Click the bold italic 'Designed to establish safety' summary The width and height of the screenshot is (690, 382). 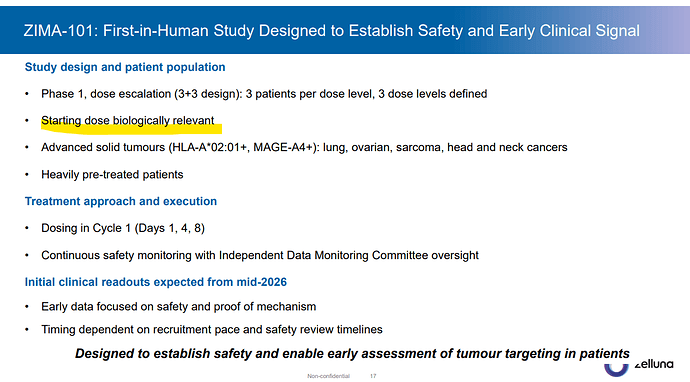[x=352, y=353]
